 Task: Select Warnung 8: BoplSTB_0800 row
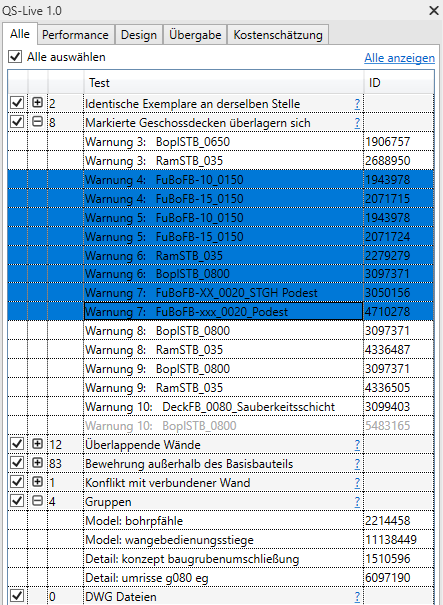point(221,331)
